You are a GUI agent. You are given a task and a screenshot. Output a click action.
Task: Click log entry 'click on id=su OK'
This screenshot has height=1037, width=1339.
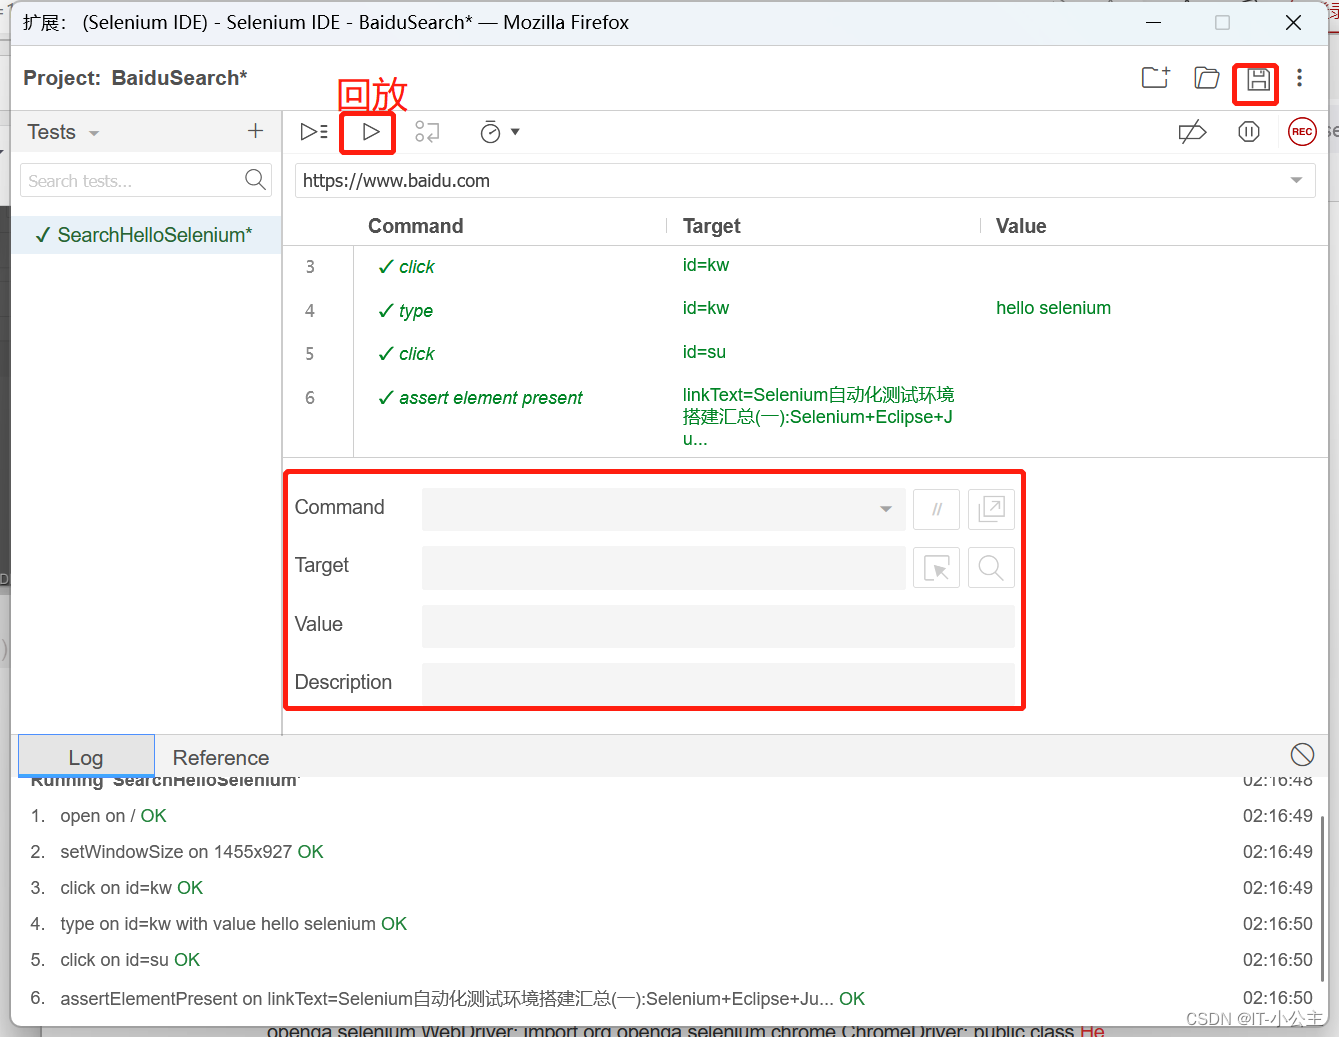pos(130,960)
